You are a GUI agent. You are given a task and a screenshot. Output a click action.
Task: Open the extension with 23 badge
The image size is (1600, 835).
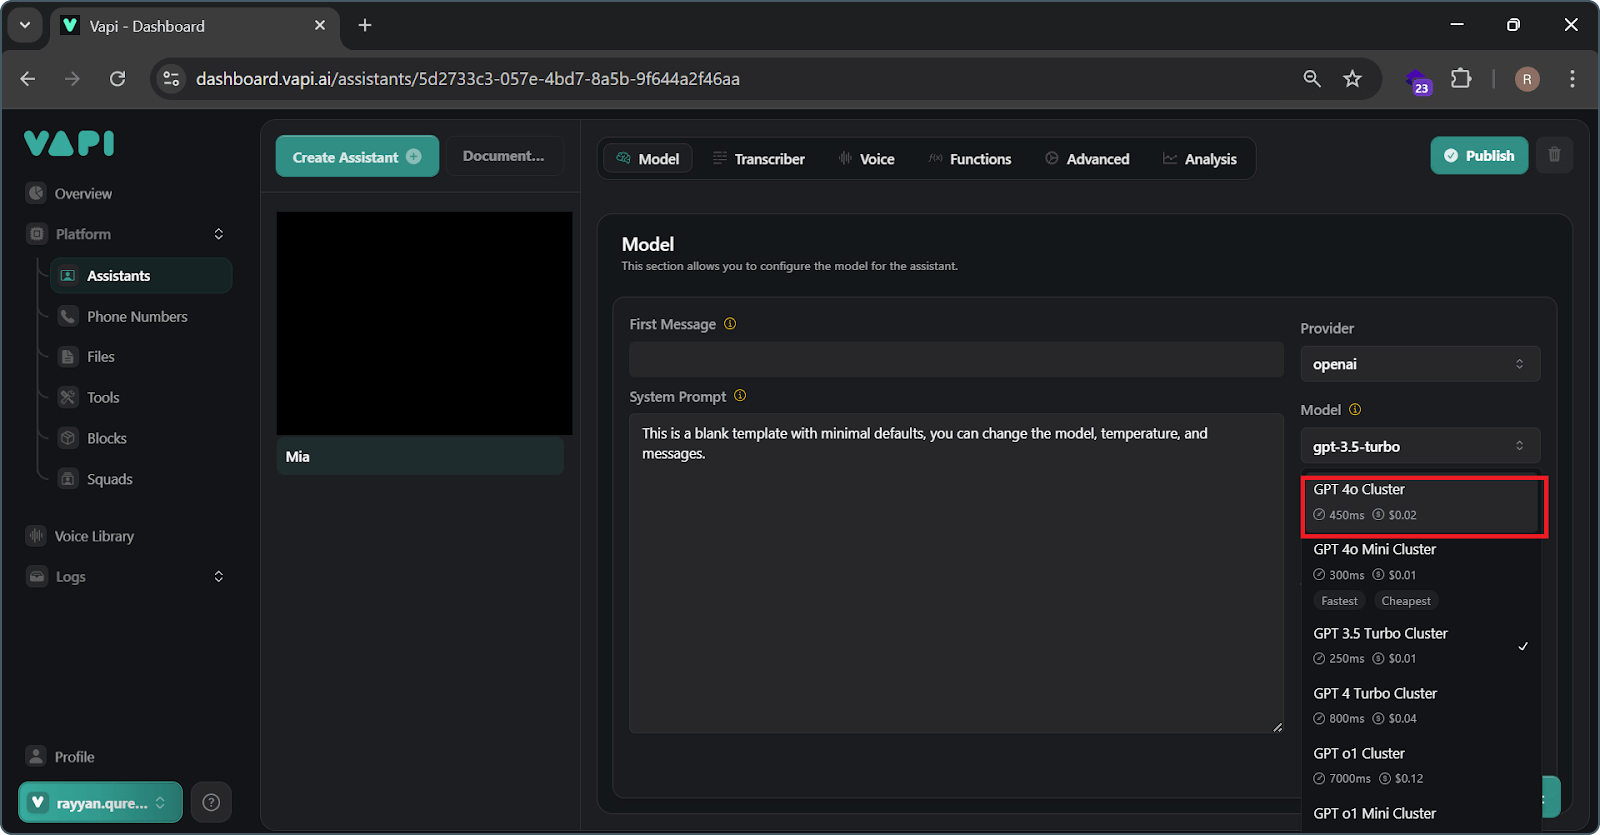(1418, 80)
